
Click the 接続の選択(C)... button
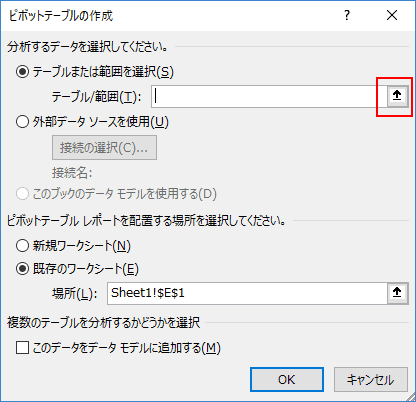(x=104, y=147)
